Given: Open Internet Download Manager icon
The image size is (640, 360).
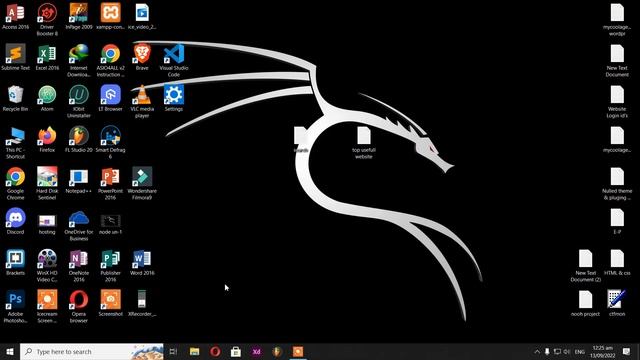Looking at the screenshot, I should click(x=79, y=60).
